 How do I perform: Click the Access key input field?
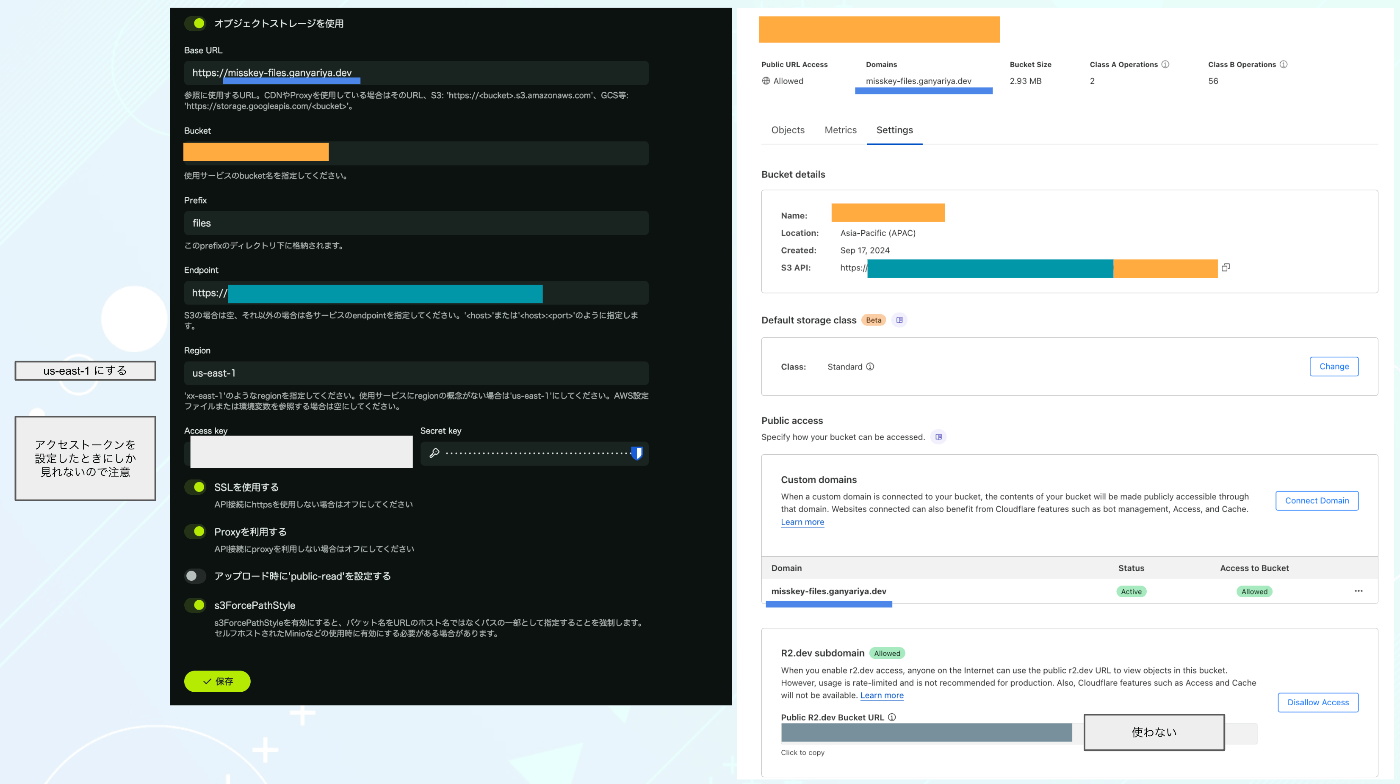coord(298,452)
